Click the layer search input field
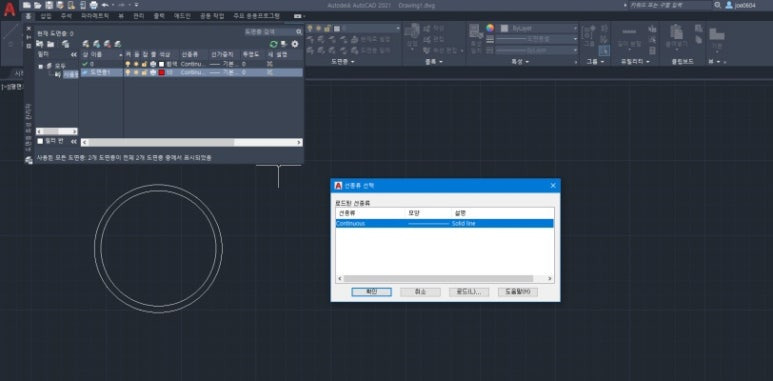This screenshot has width=773, height=381. (x=270, y=32)
